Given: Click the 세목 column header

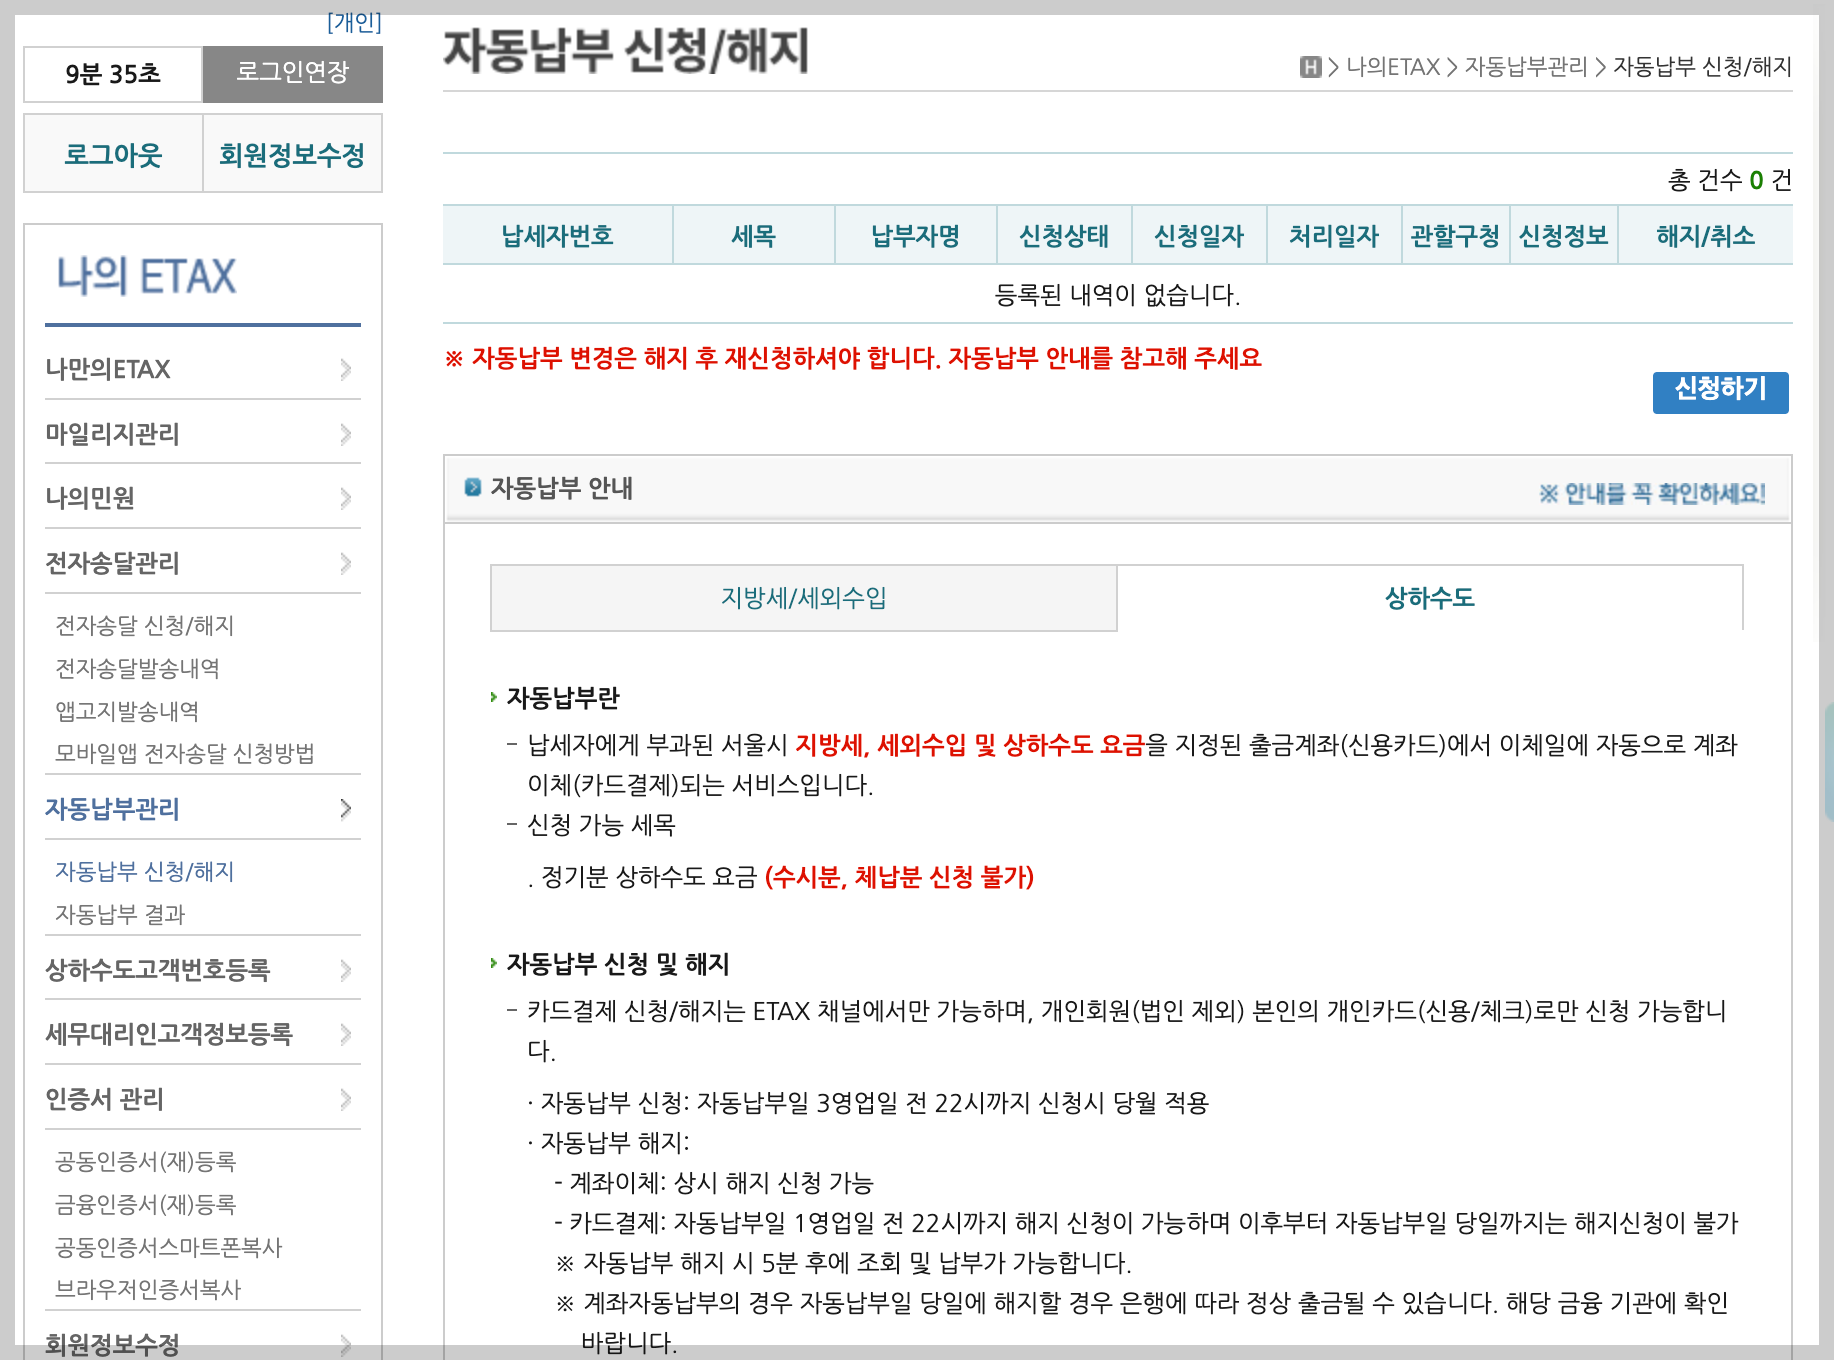Looking at the screenshot, I should pos(754,236).
